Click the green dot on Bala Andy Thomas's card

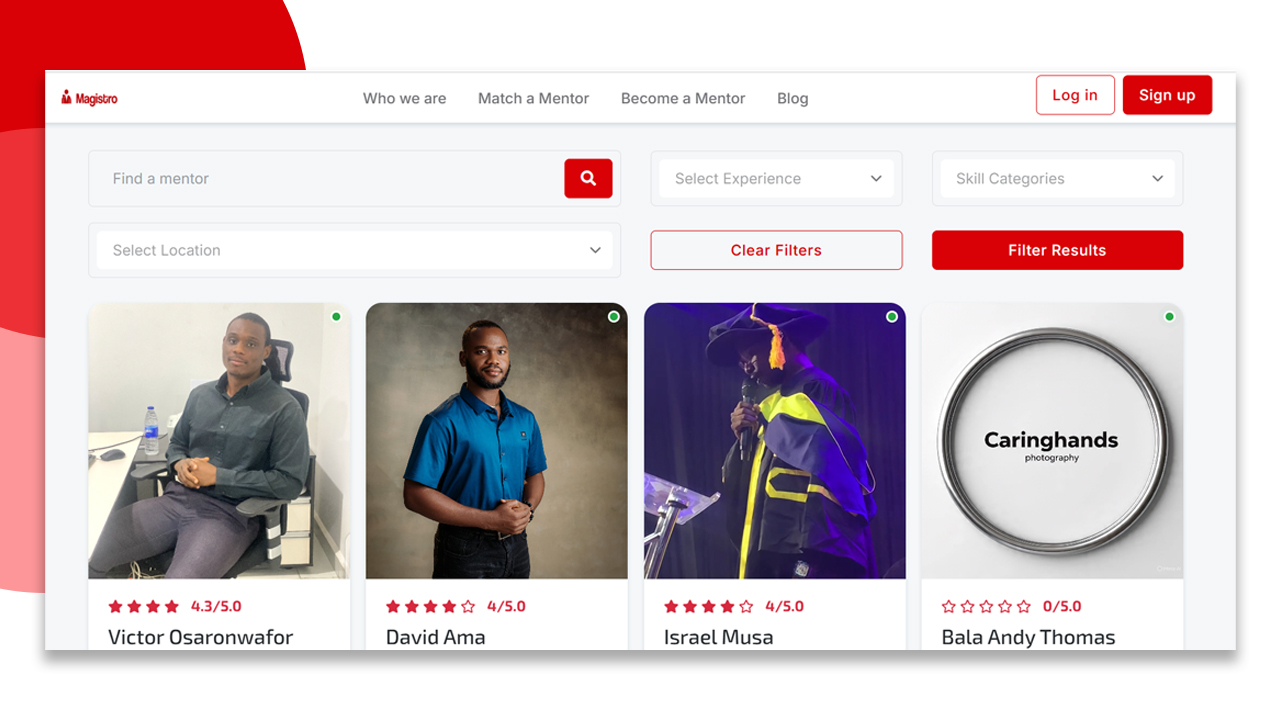1169,317
